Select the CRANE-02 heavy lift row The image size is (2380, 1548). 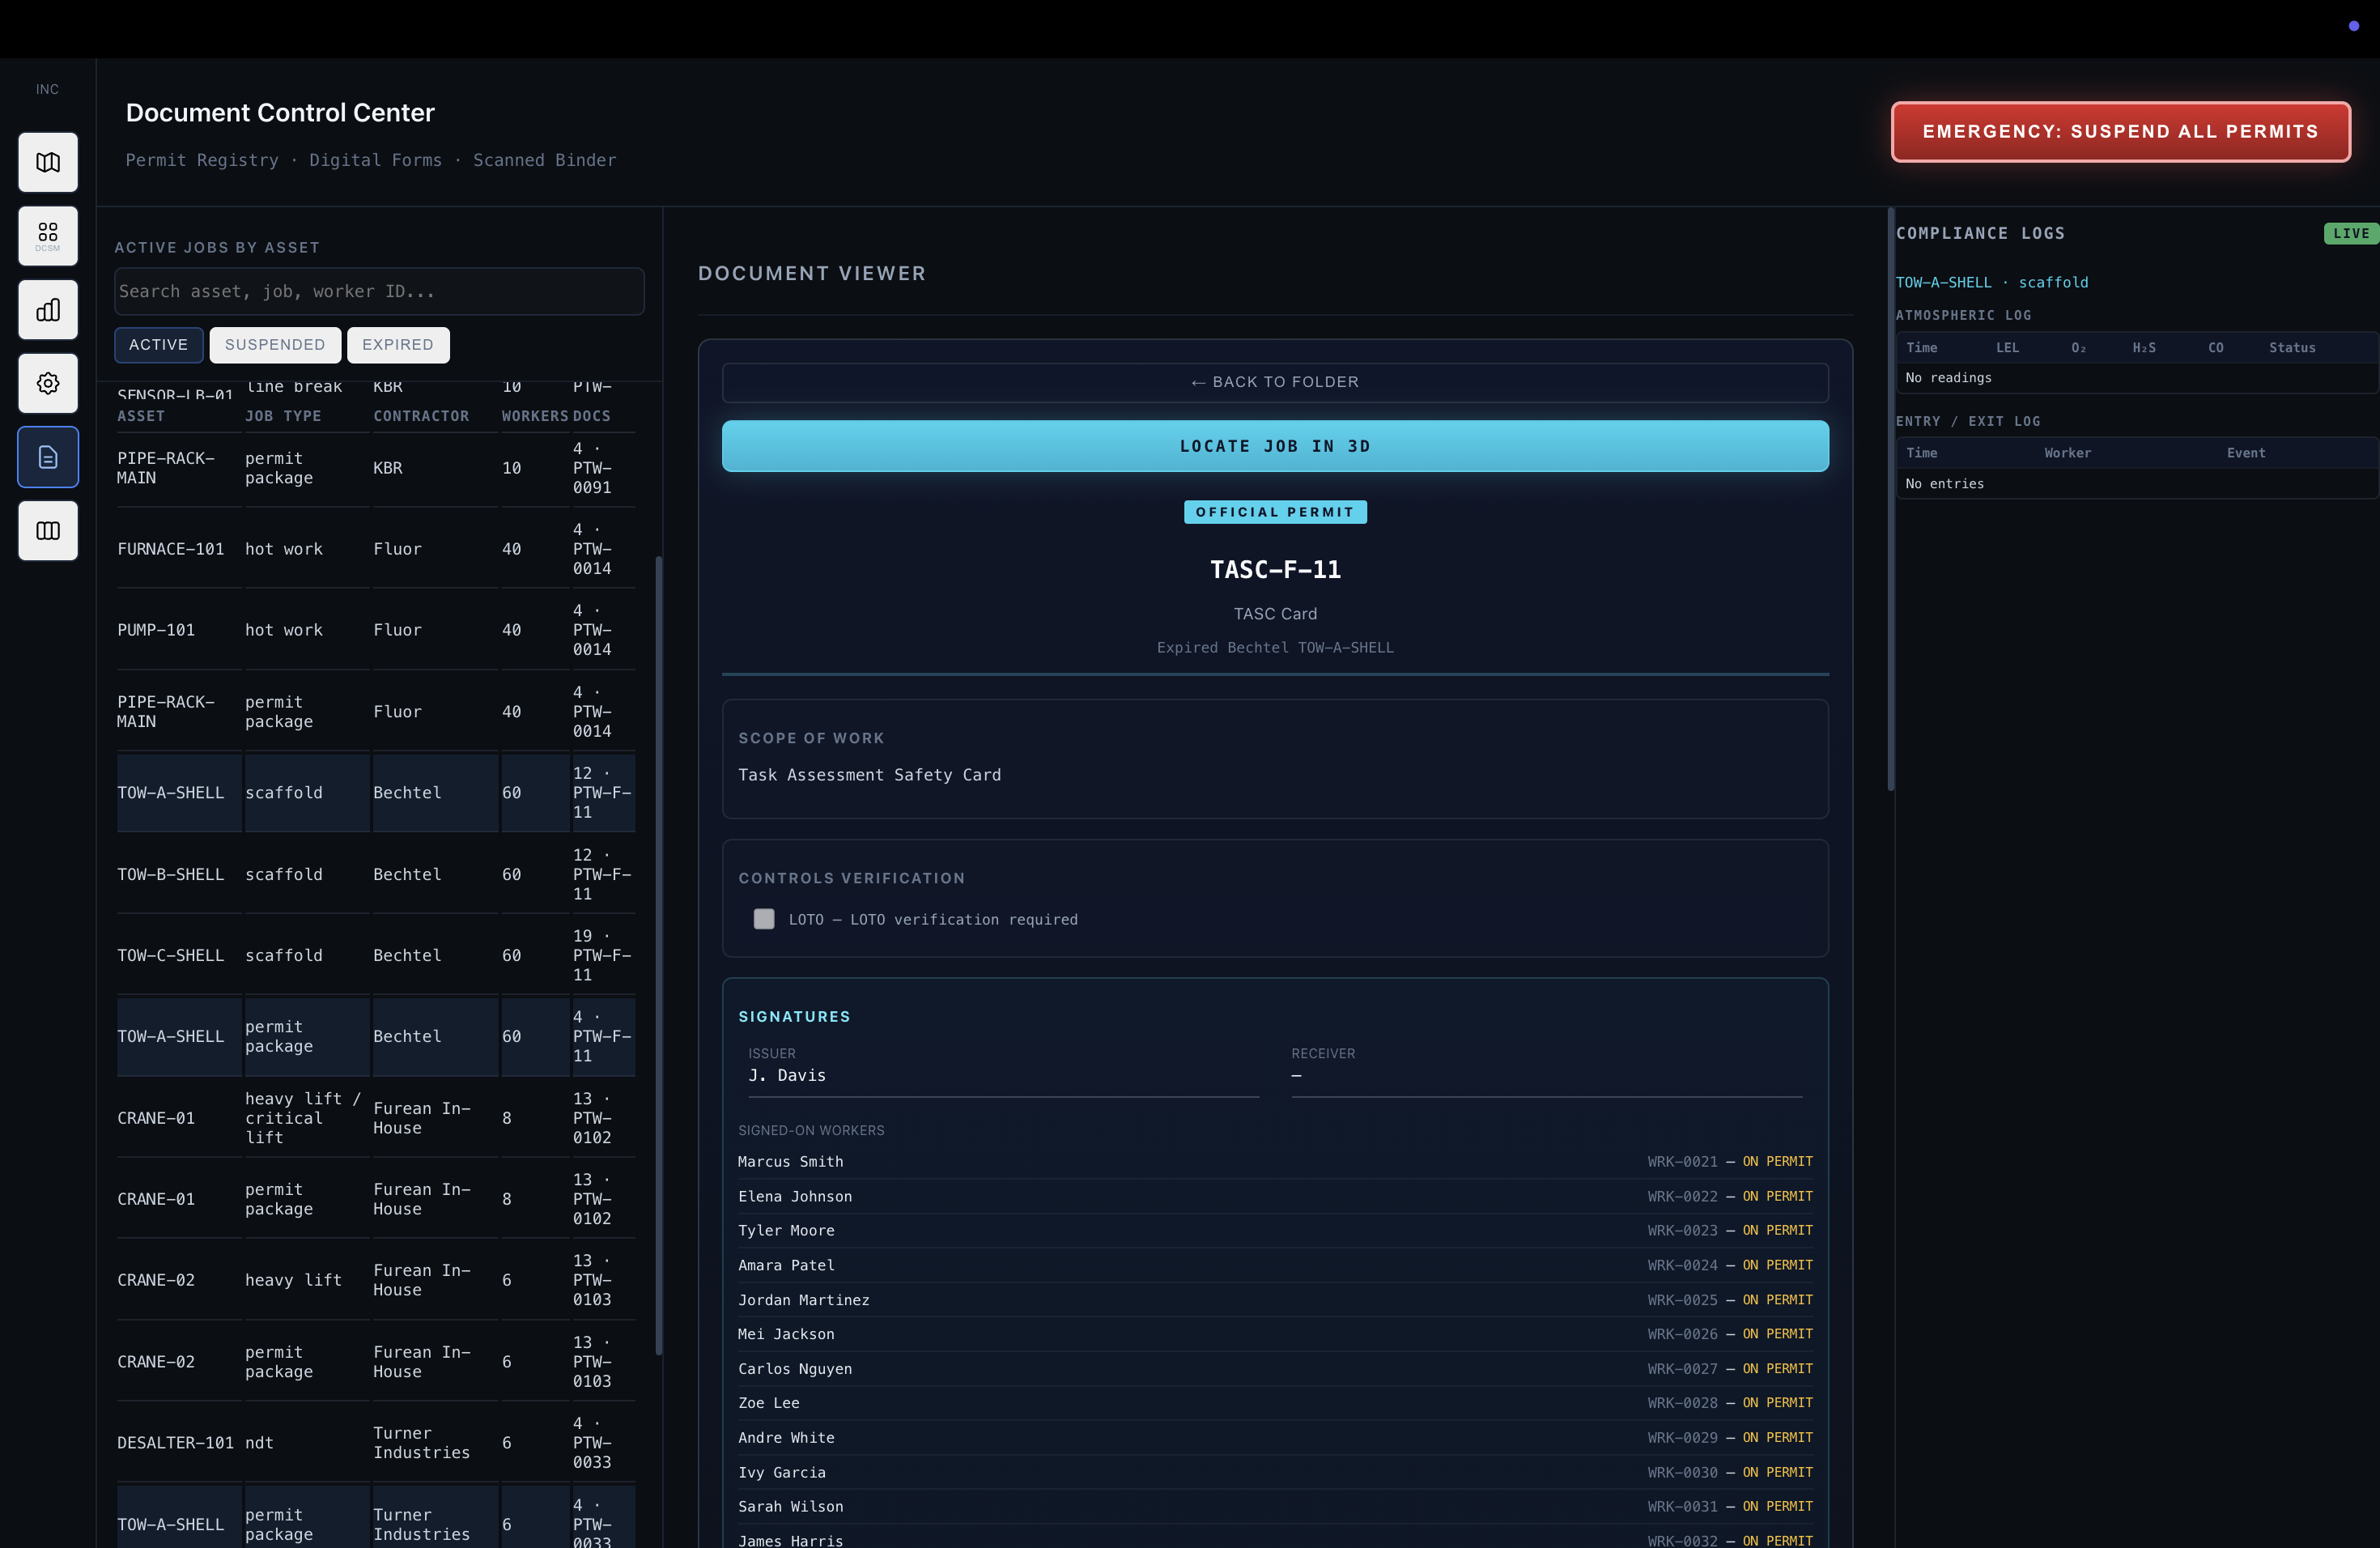click(376, 1280)
